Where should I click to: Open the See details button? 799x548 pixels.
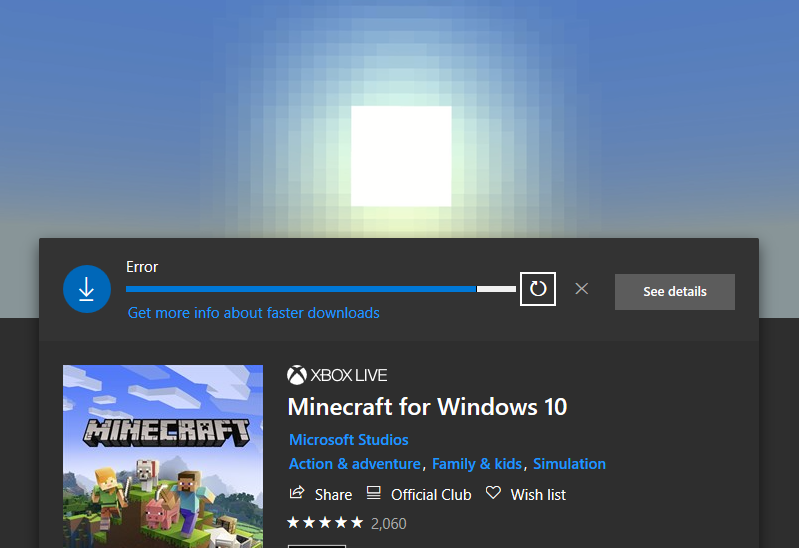(675, 292)
